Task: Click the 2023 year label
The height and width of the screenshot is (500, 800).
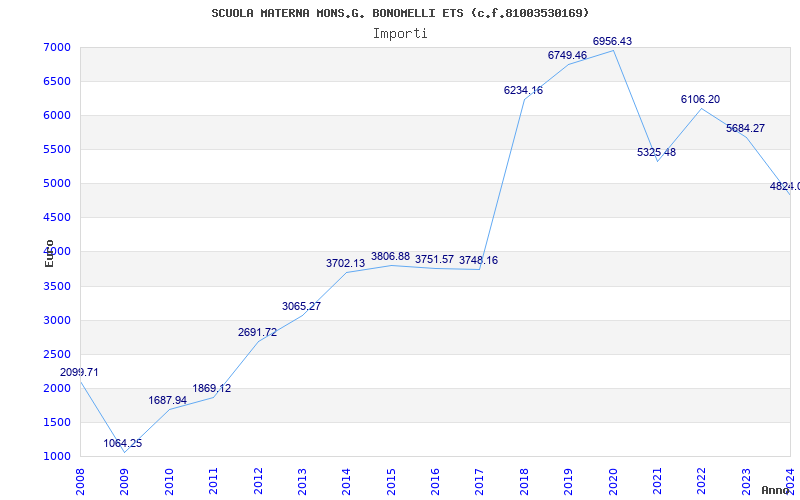Action: coord(746,482)
